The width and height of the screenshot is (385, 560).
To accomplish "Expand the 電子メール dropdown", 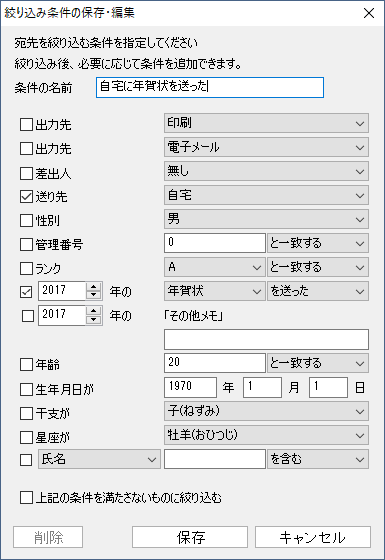I will [x=266, y=147].
